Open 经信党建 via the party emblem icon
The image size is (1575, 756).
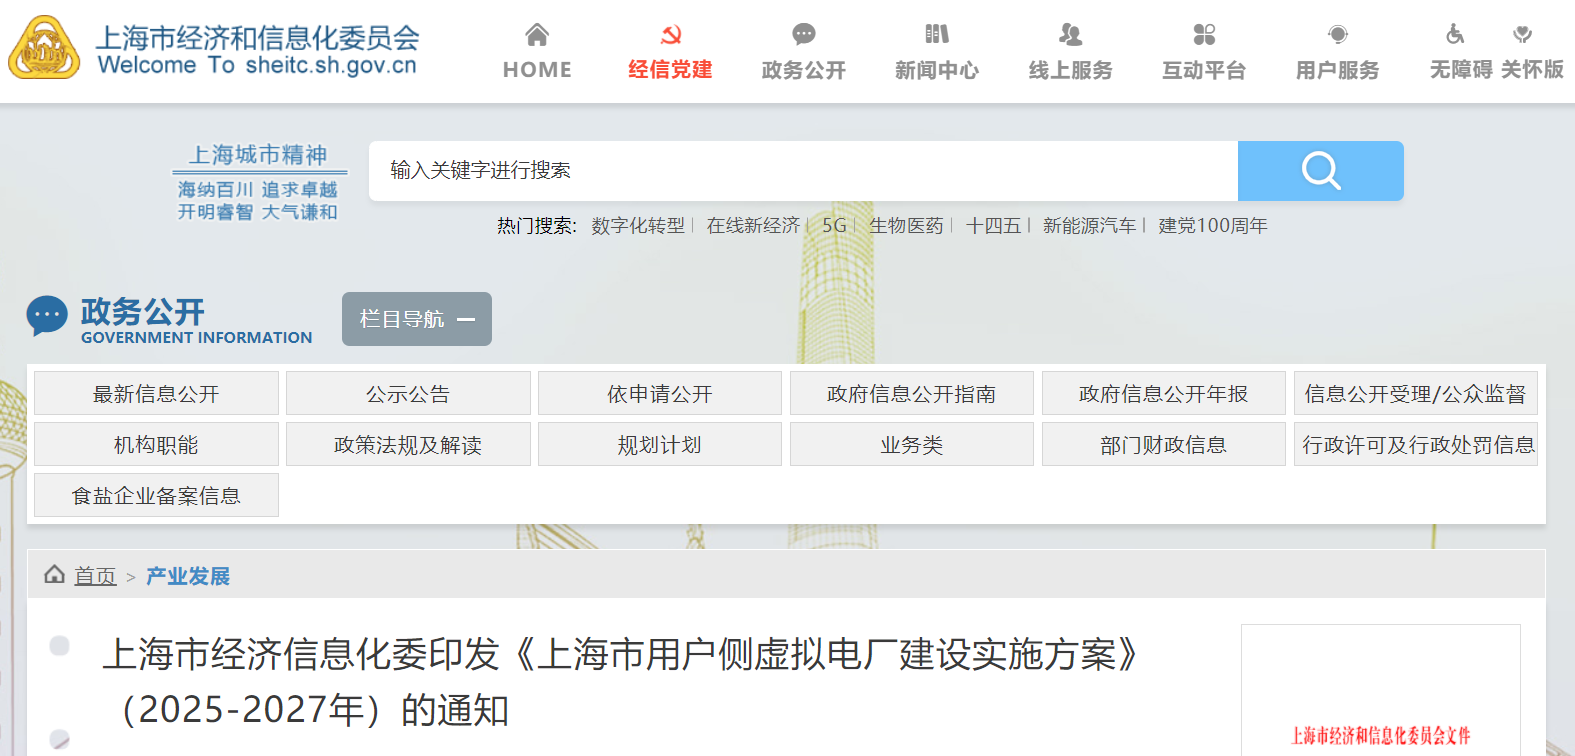pos(670,35)
